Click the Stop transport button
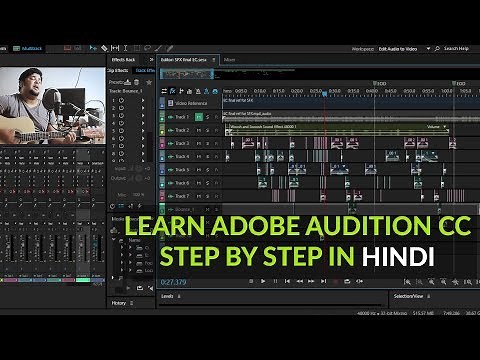480x360 pixels. tap(251, 281)
